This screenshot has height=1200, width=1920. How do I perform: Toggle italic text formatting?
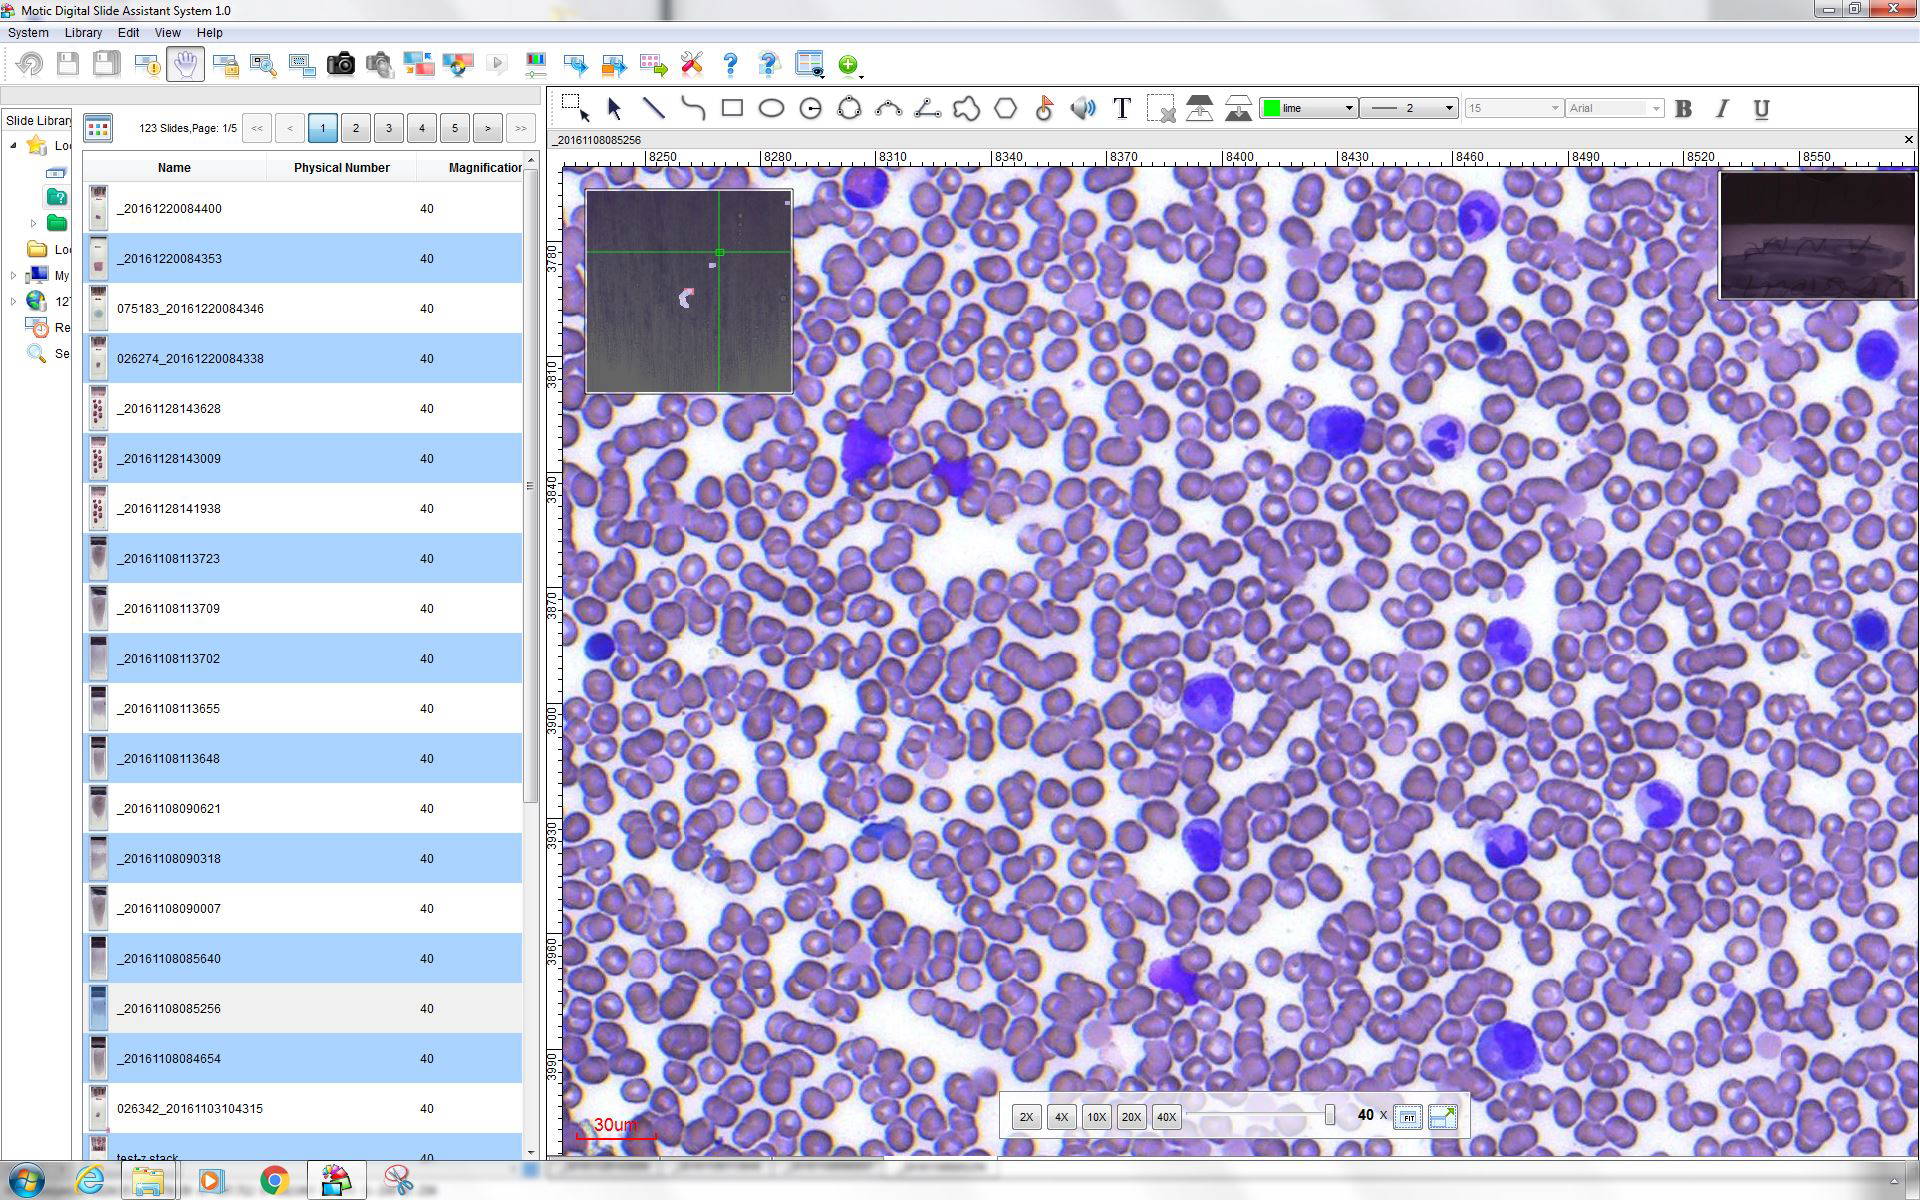click(x=1722, y=109)
